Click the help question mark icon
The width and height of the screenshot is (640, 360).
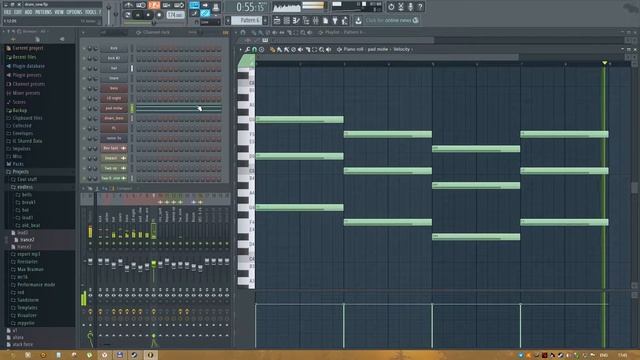tap(420, 7)
